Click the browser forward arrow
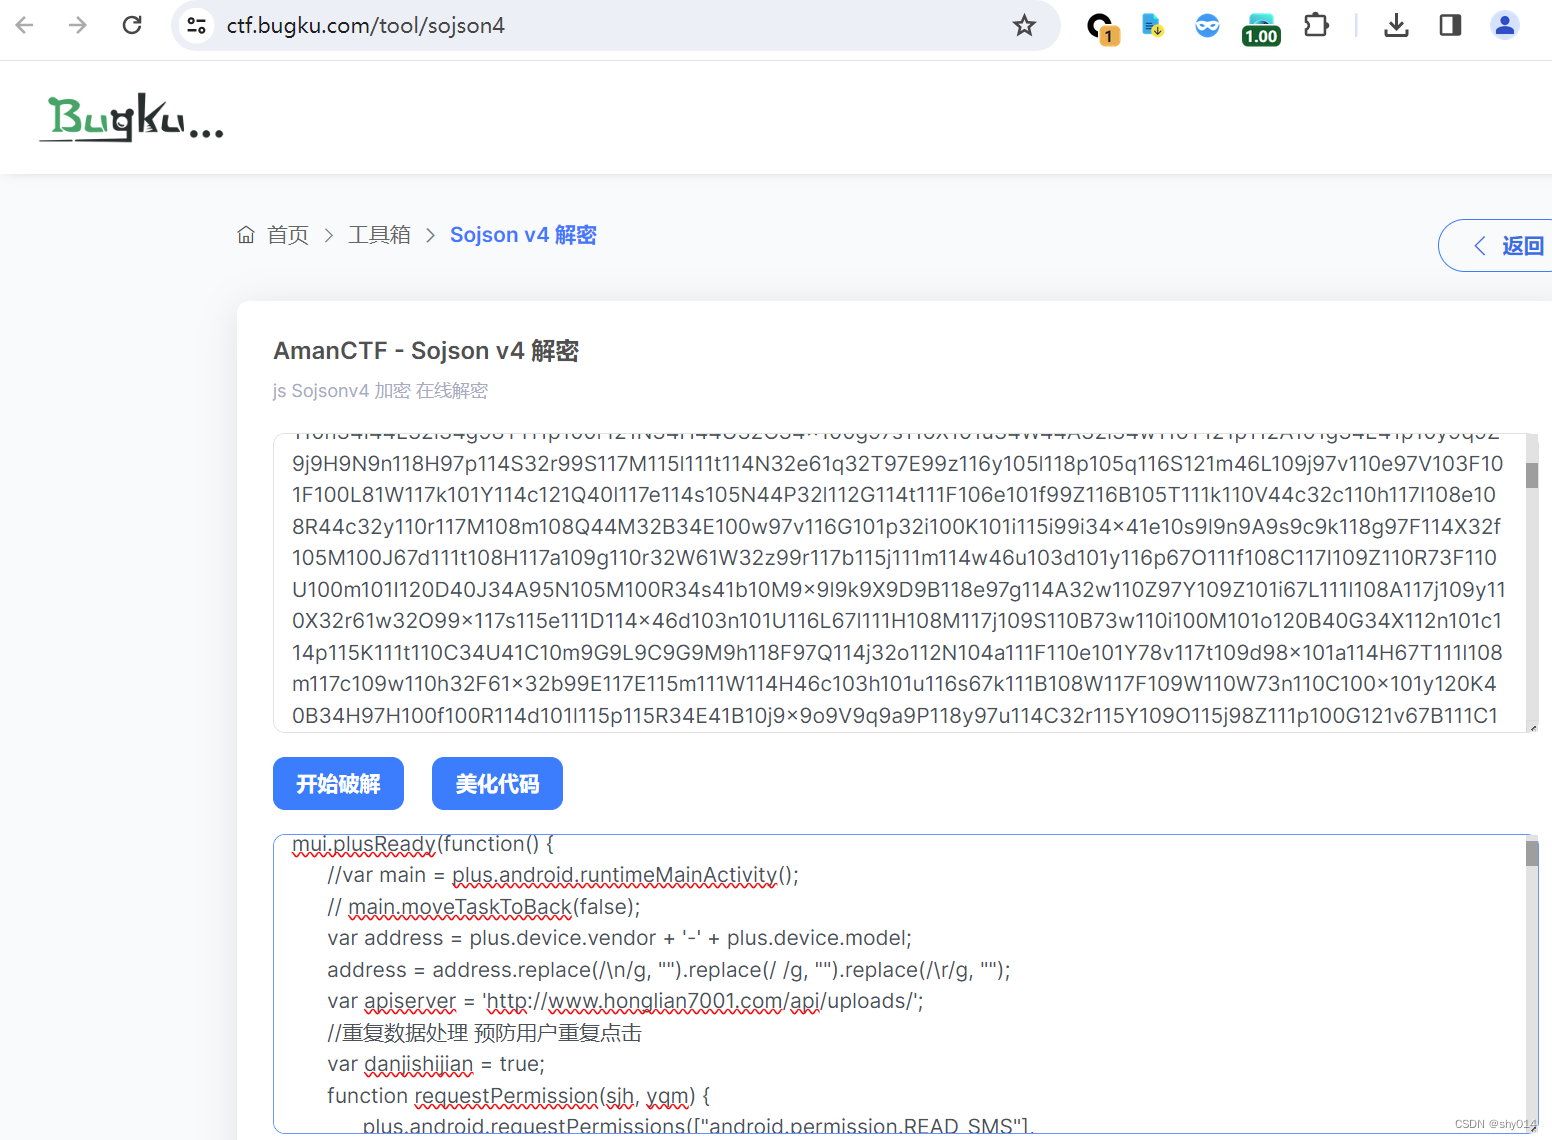 click(78, 25)
